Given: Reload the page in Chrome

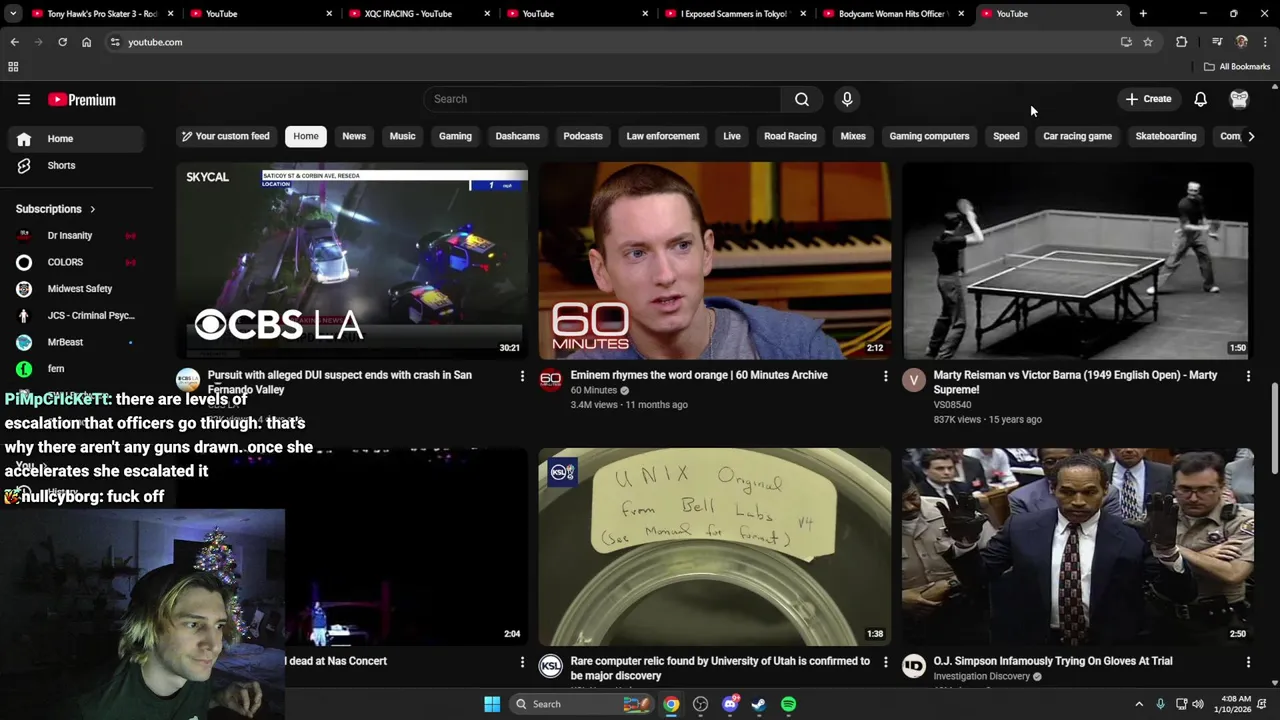Looking at the screenshot, I should (x=62, y=42).
